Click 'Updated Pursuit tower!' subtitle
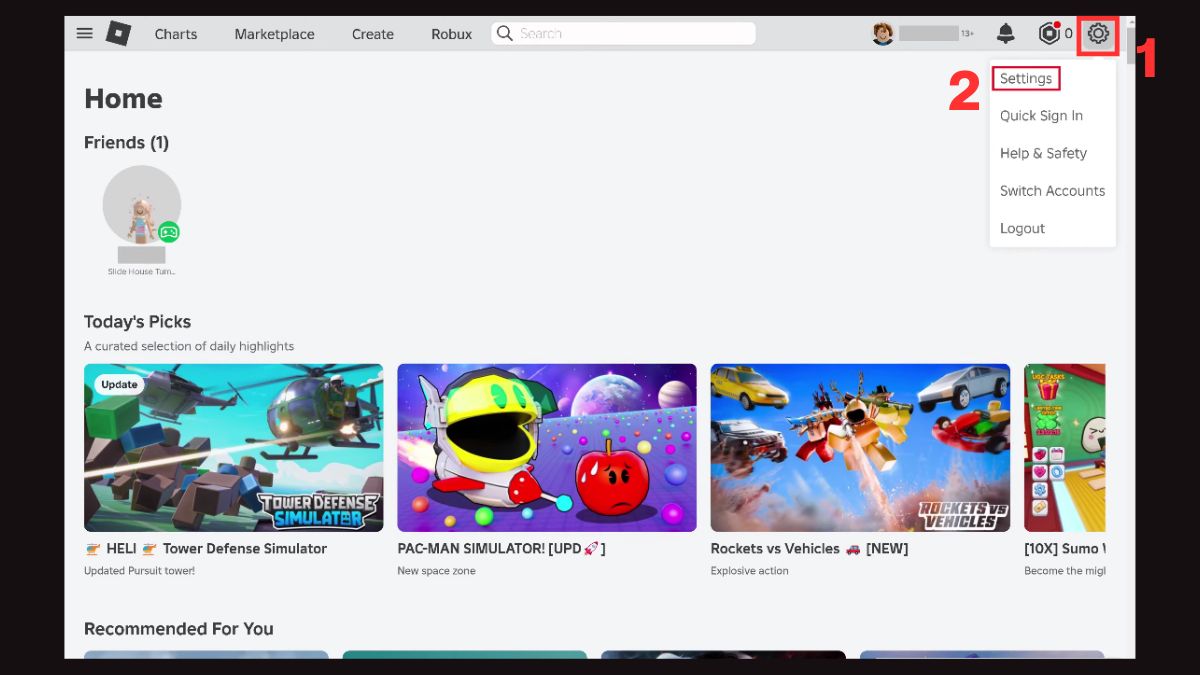Viewport: 1200px width, 675px height. tap(139, 571)
